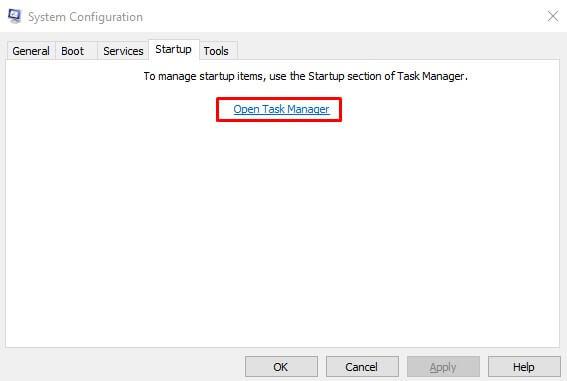
Task: Dismiss the dialog using Cancel
Action: (x=362, y=367)
